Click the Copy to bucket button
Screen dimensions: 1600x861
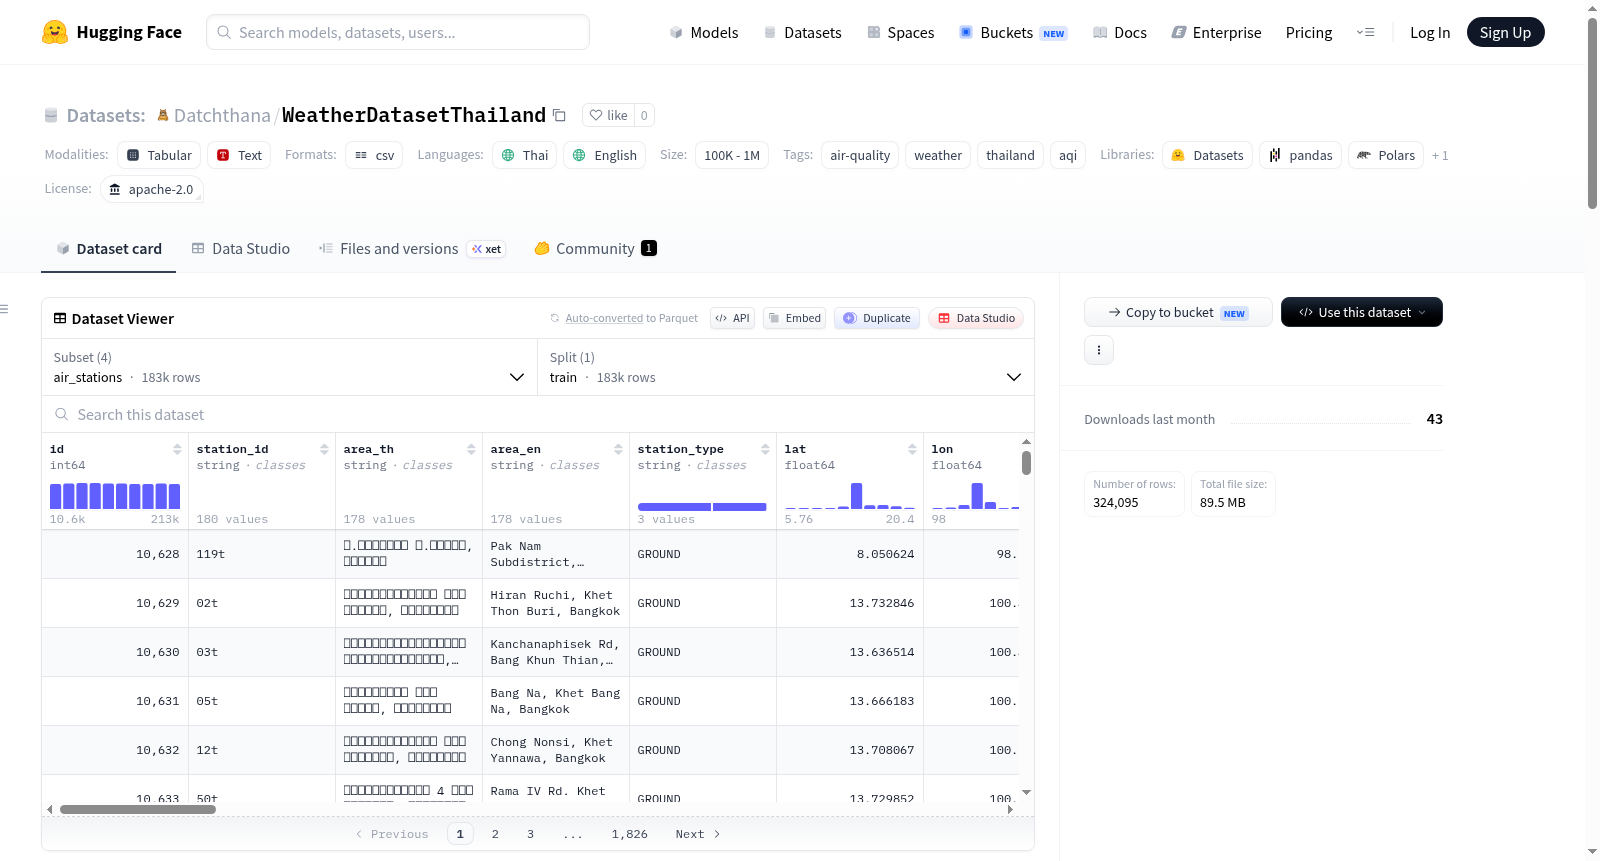pyautogui.click(x=1178, y=312)
